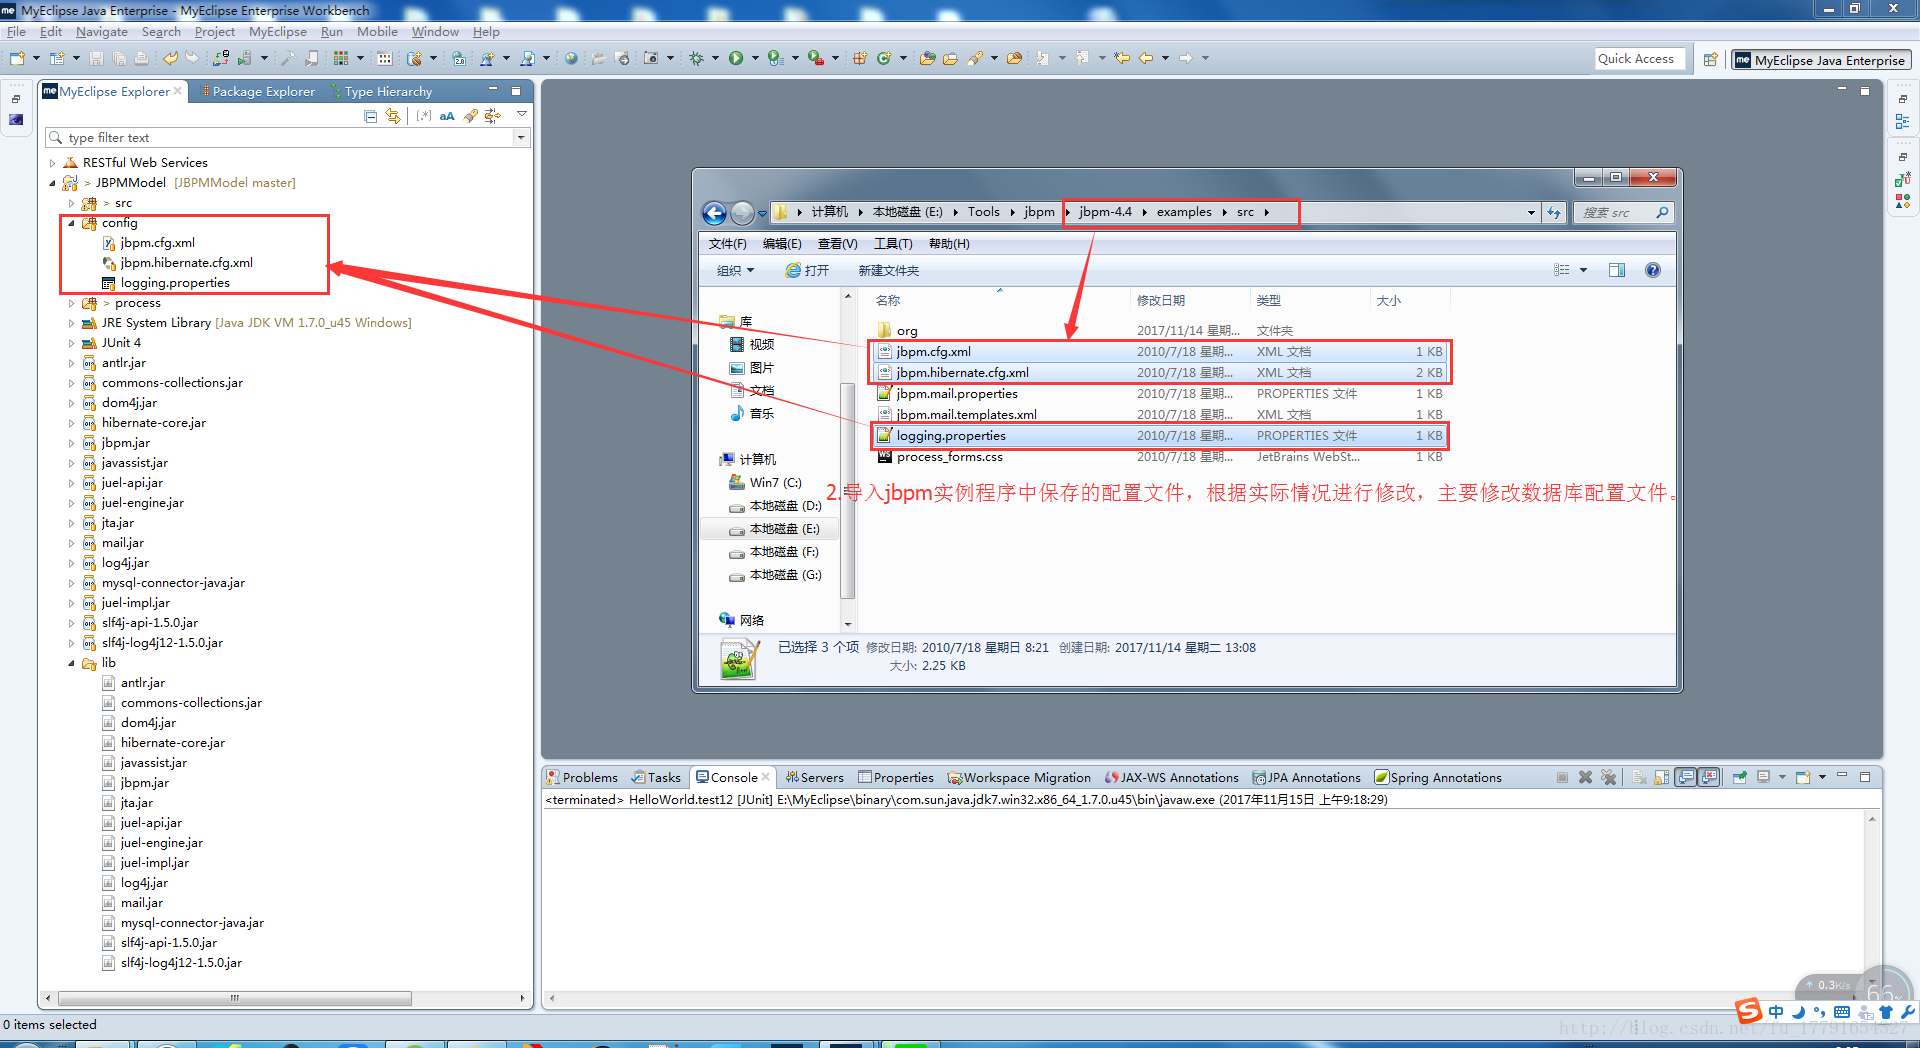Click the Undo arrow toolbar icon
1920x1048 pixels.
(x=170, y=59)
